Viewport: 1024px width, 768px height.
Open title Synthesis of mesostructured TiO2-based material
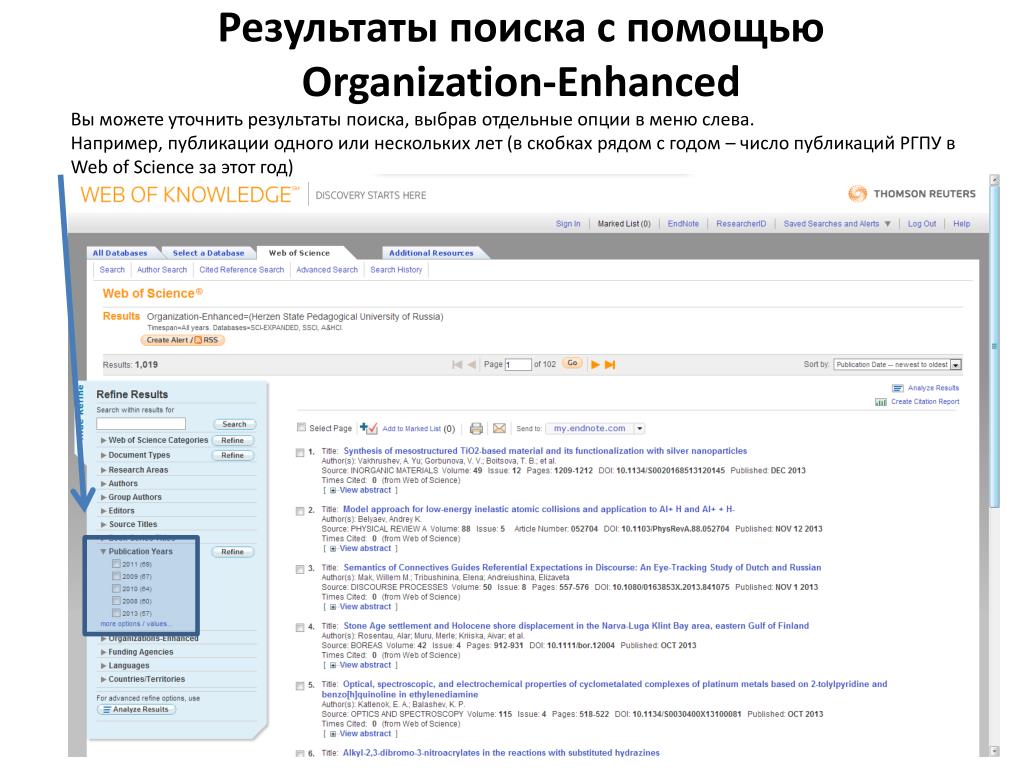point(545,451)
